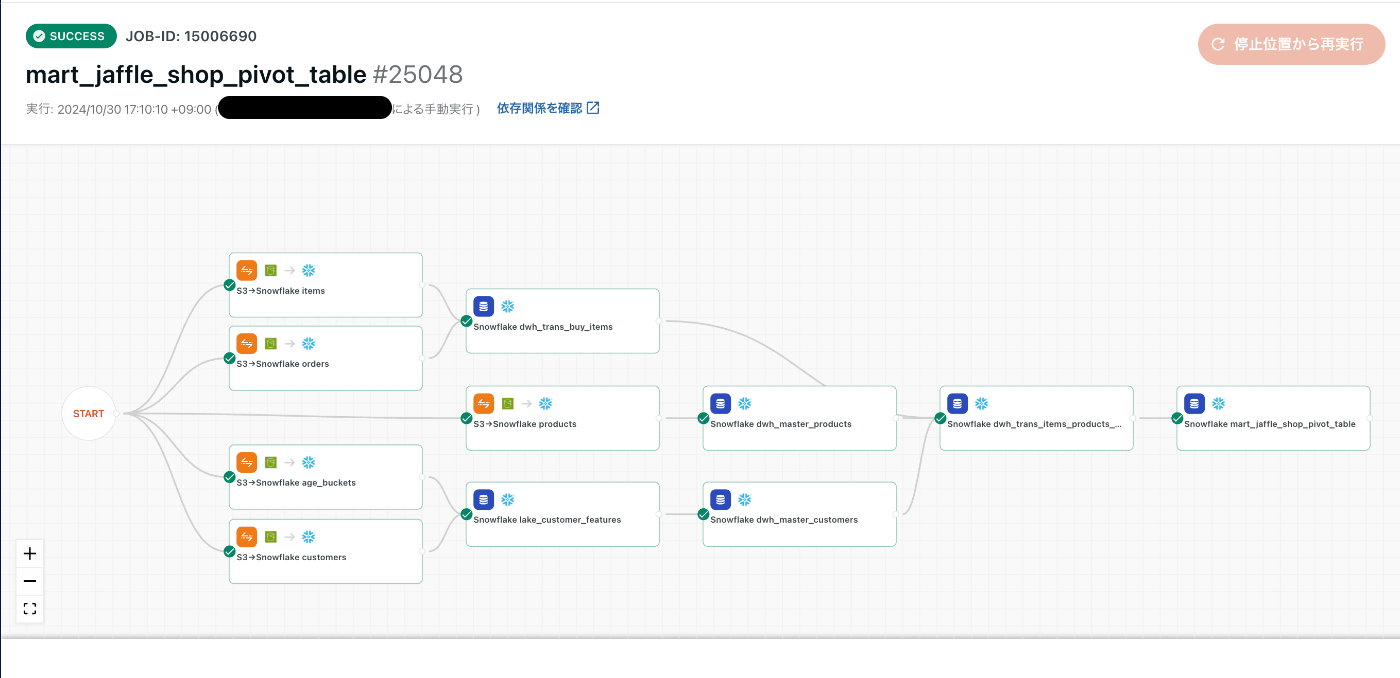This screenshot has height=678, width=1400.
Task: Fit workflow graph to view
Action: click(x=30, y=608)
